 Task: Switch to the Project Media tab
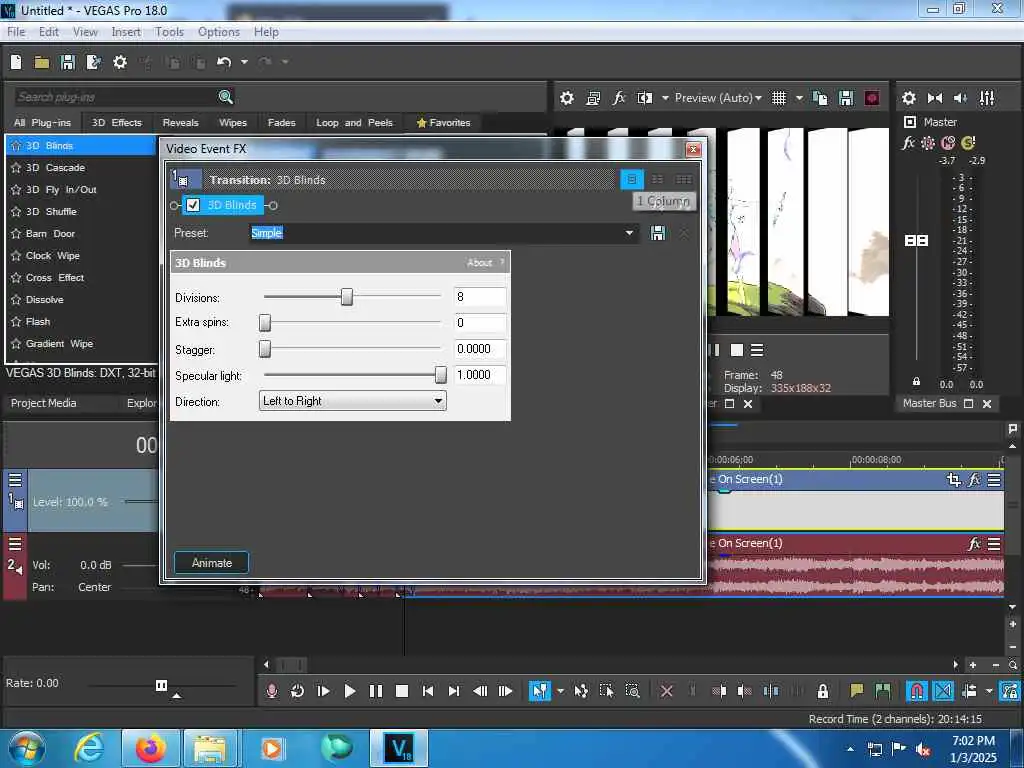pyautogui.click(x=44, y=404)
